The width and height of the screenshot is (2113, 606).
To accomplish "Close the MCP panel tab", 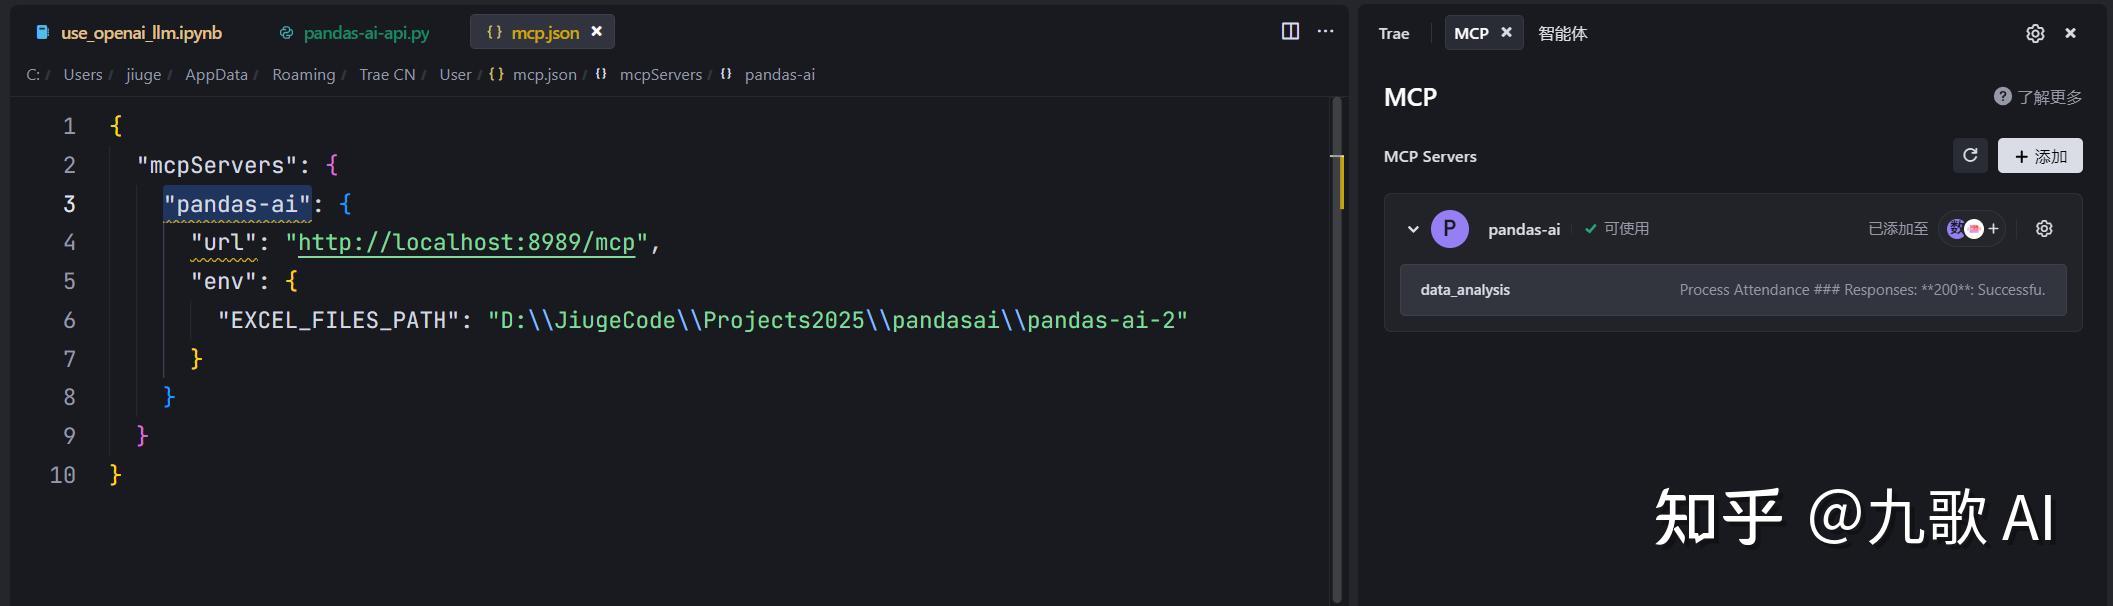I will [x=1506, y=33].
